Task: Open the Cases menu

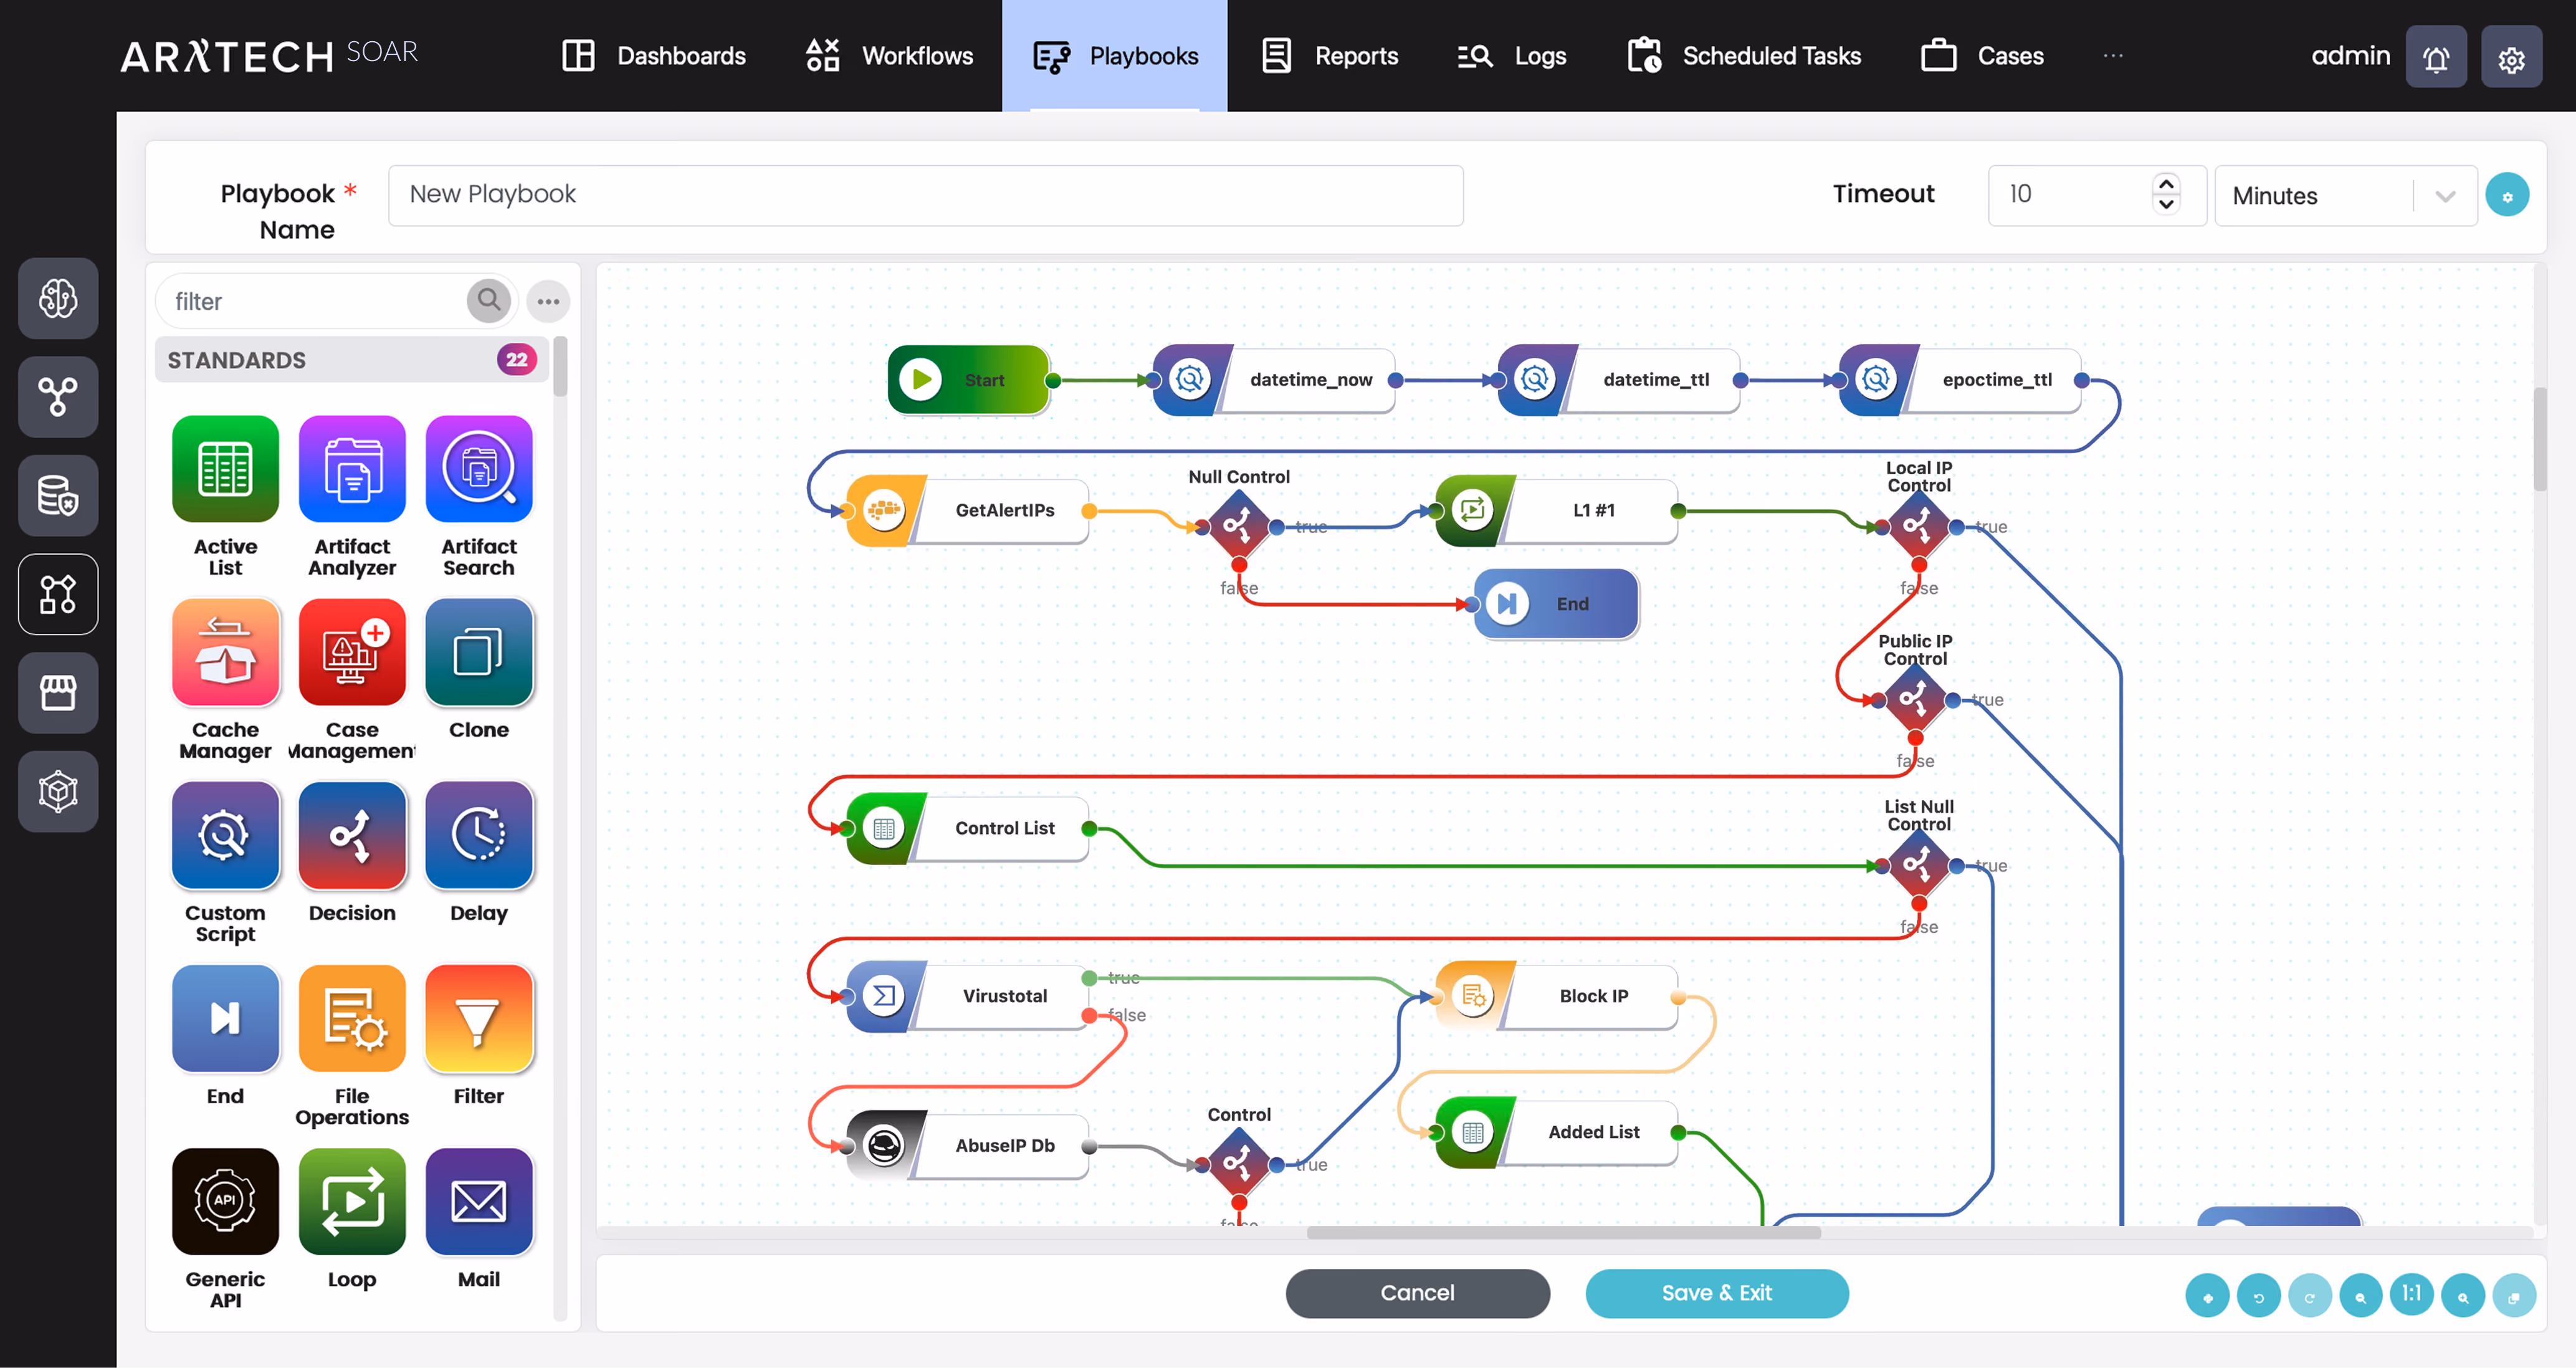Action: [x=1982, y=56]
